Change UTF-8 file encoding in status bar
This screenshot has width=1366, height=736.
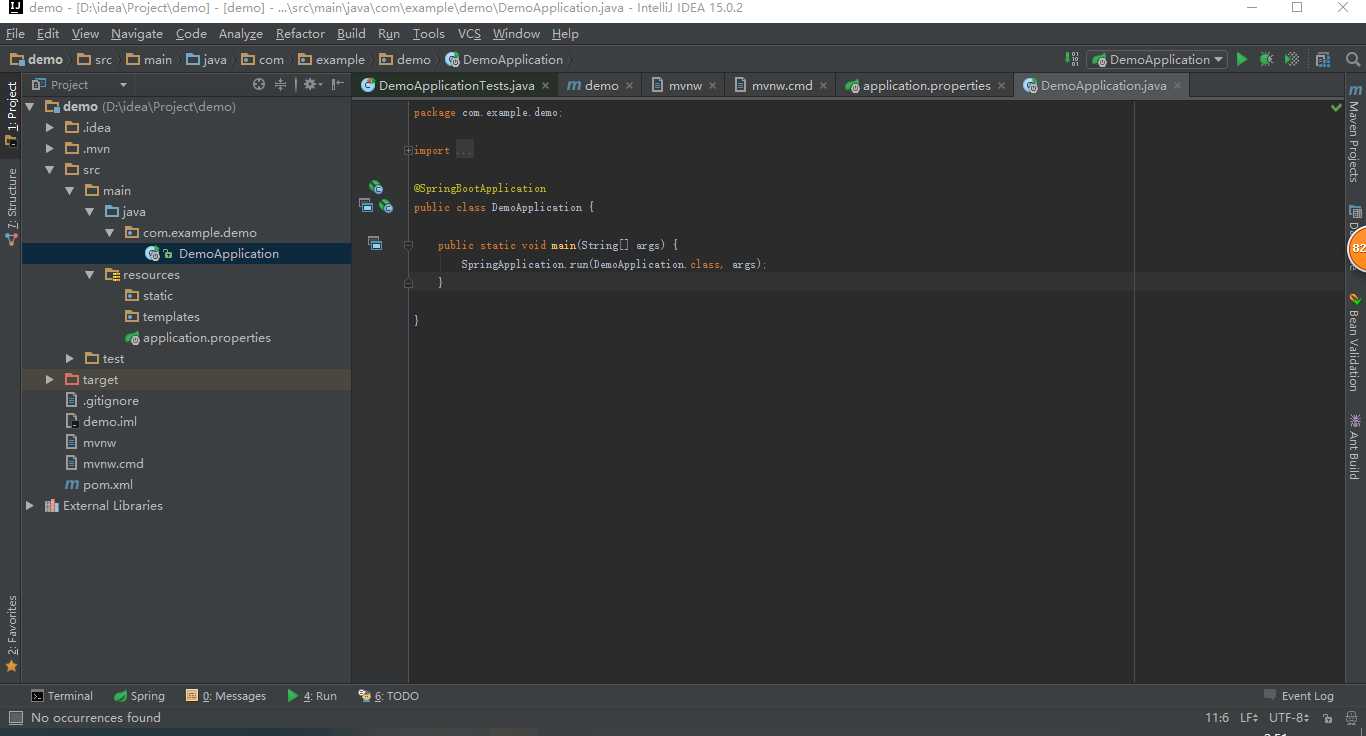pos(1289,718)
